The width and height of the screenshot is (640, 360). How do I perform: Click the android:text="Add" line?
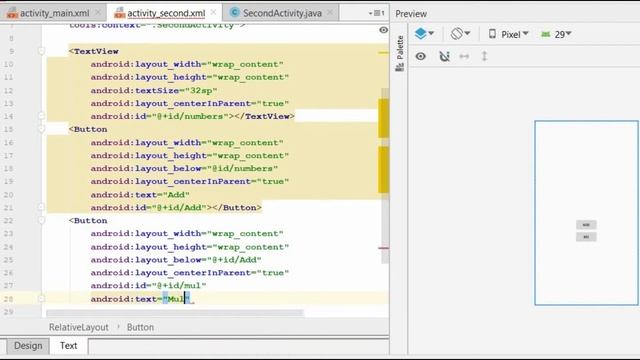click(140, 195)
